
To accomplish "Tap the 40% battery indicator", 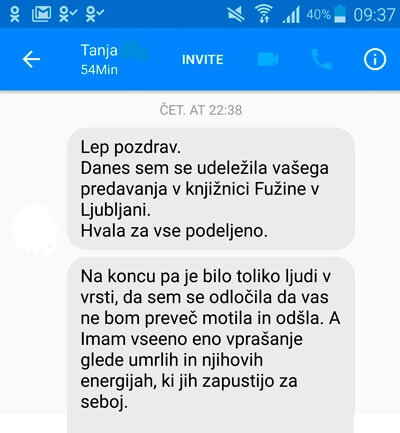I will [x=326, y=15].
